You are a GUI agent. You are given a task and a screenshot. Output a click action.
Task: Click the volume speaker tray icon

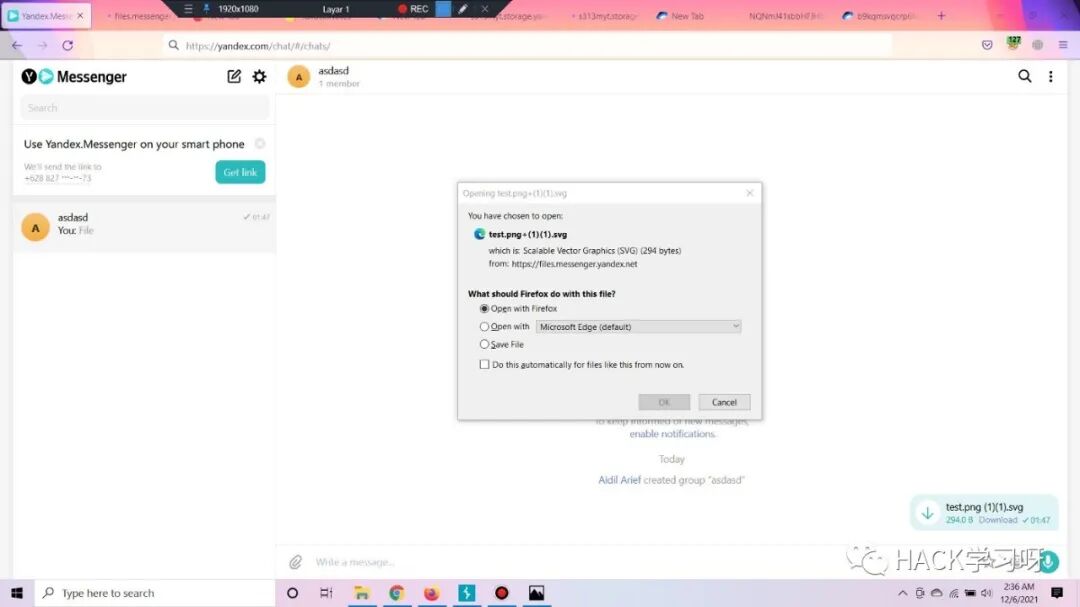coord(986,593)
